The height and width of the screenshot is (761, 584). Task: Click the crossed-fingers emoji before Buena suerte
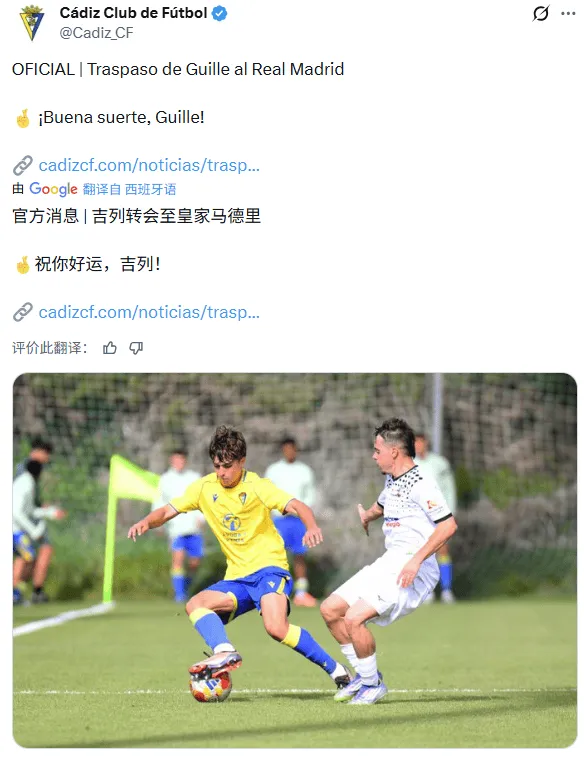[23, 118]
